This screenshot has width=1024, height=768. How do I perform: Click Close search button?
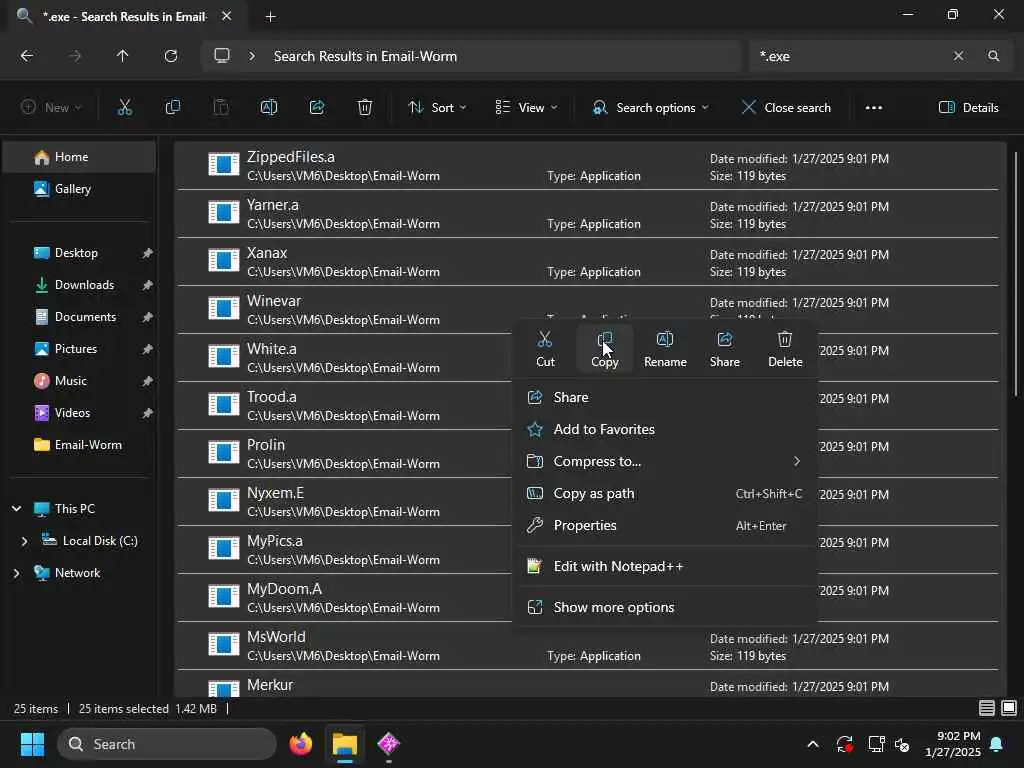(x=786, y=108)
